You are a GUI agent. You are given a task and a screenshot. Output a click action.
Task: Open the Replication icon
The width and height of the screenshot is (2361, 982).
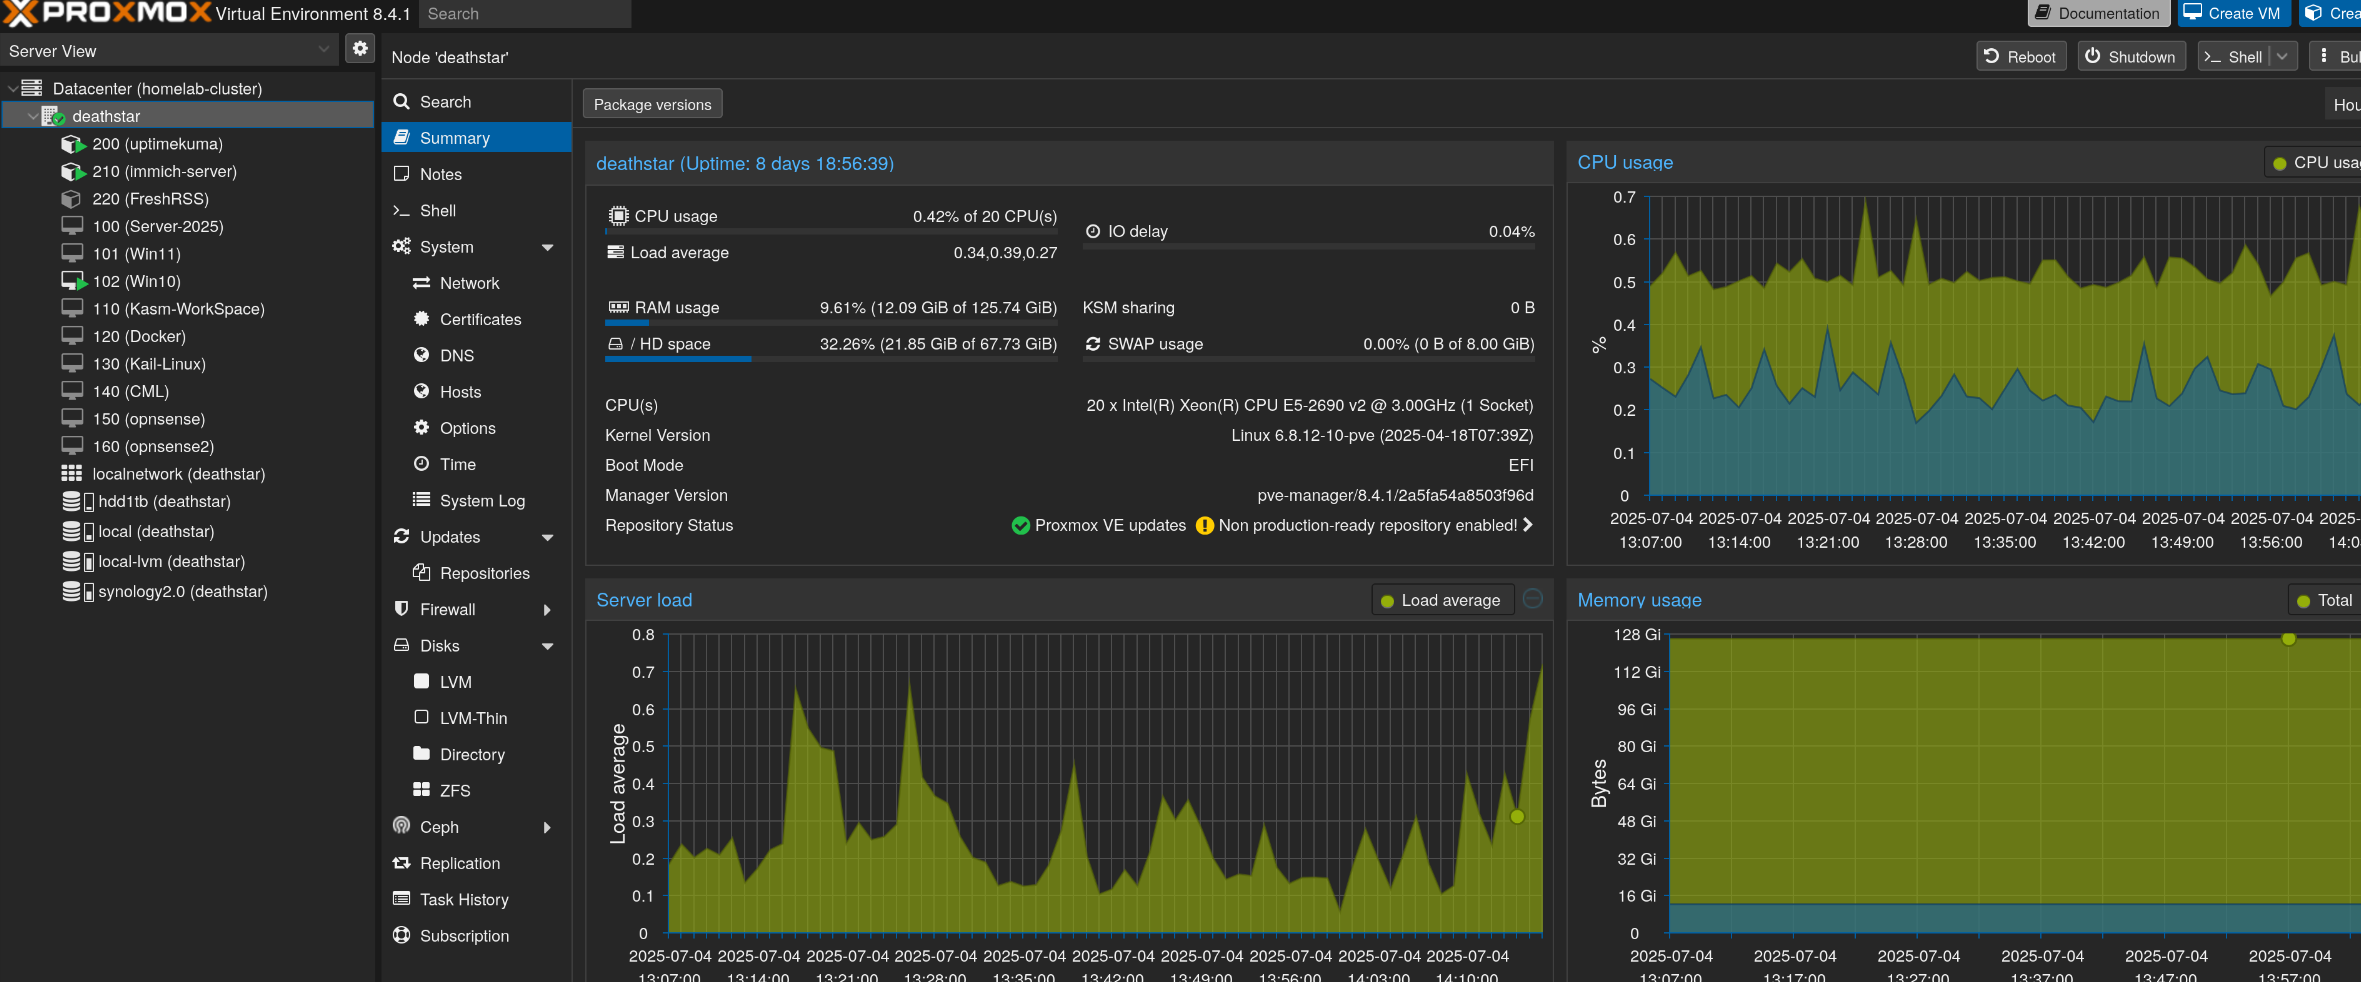click(402, 863)
